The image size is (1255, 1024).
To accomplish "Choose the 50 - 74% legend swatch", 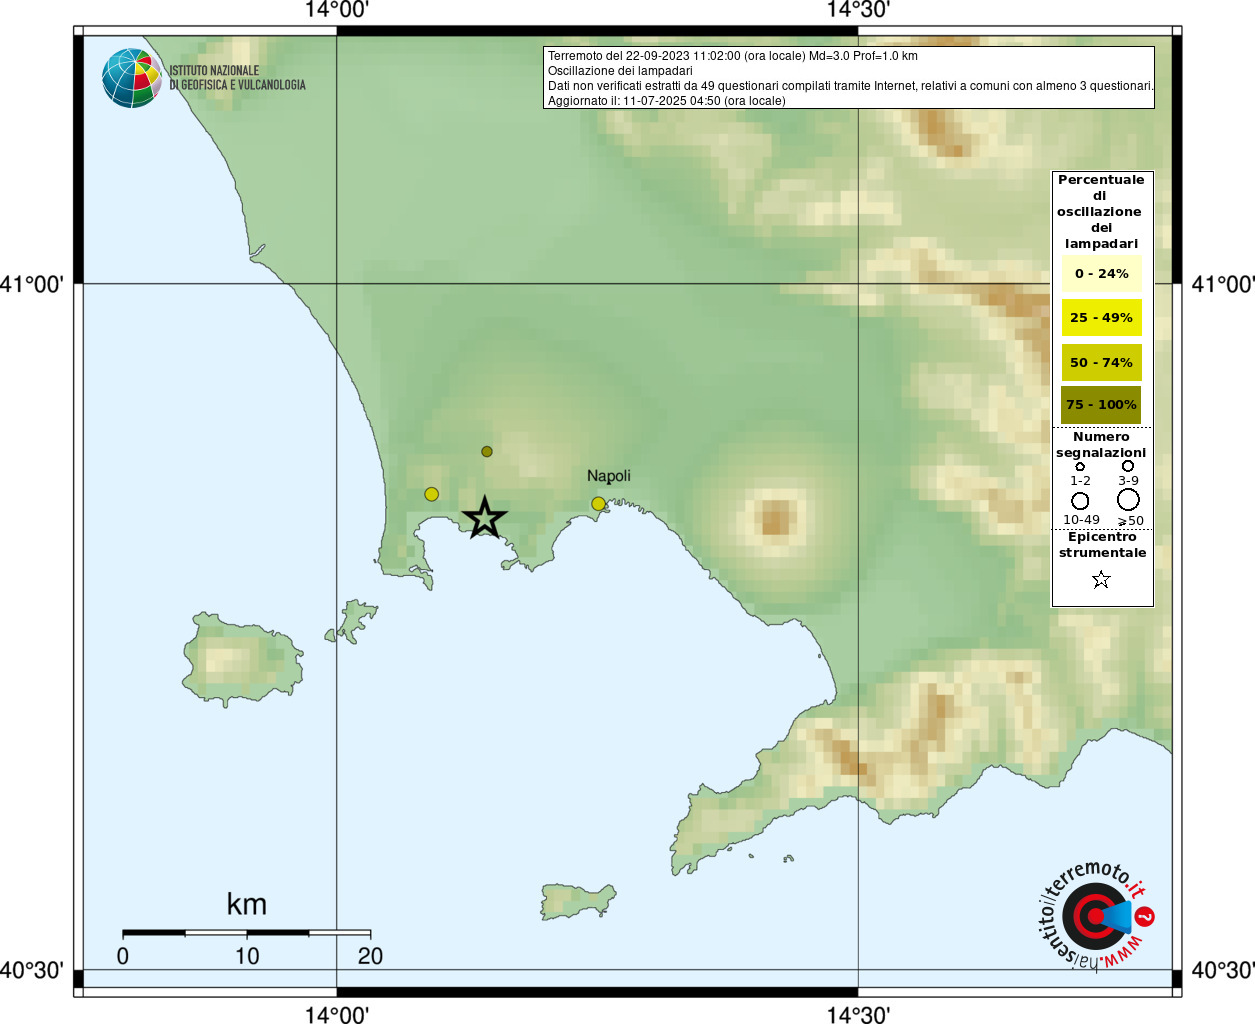I will (1101, 363).
